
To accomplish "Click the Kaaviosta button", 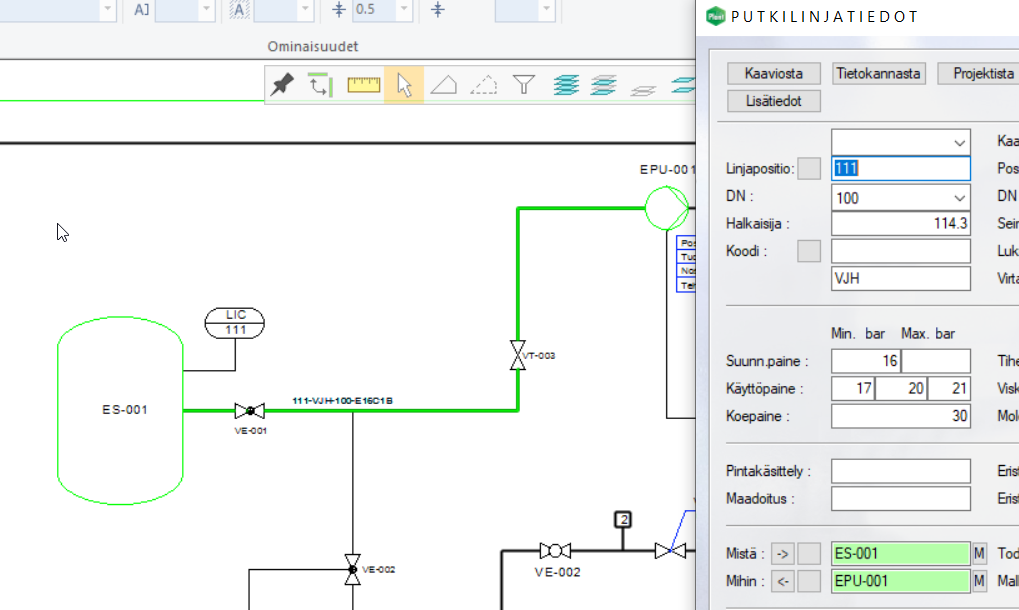I will (x=774, y=73).
